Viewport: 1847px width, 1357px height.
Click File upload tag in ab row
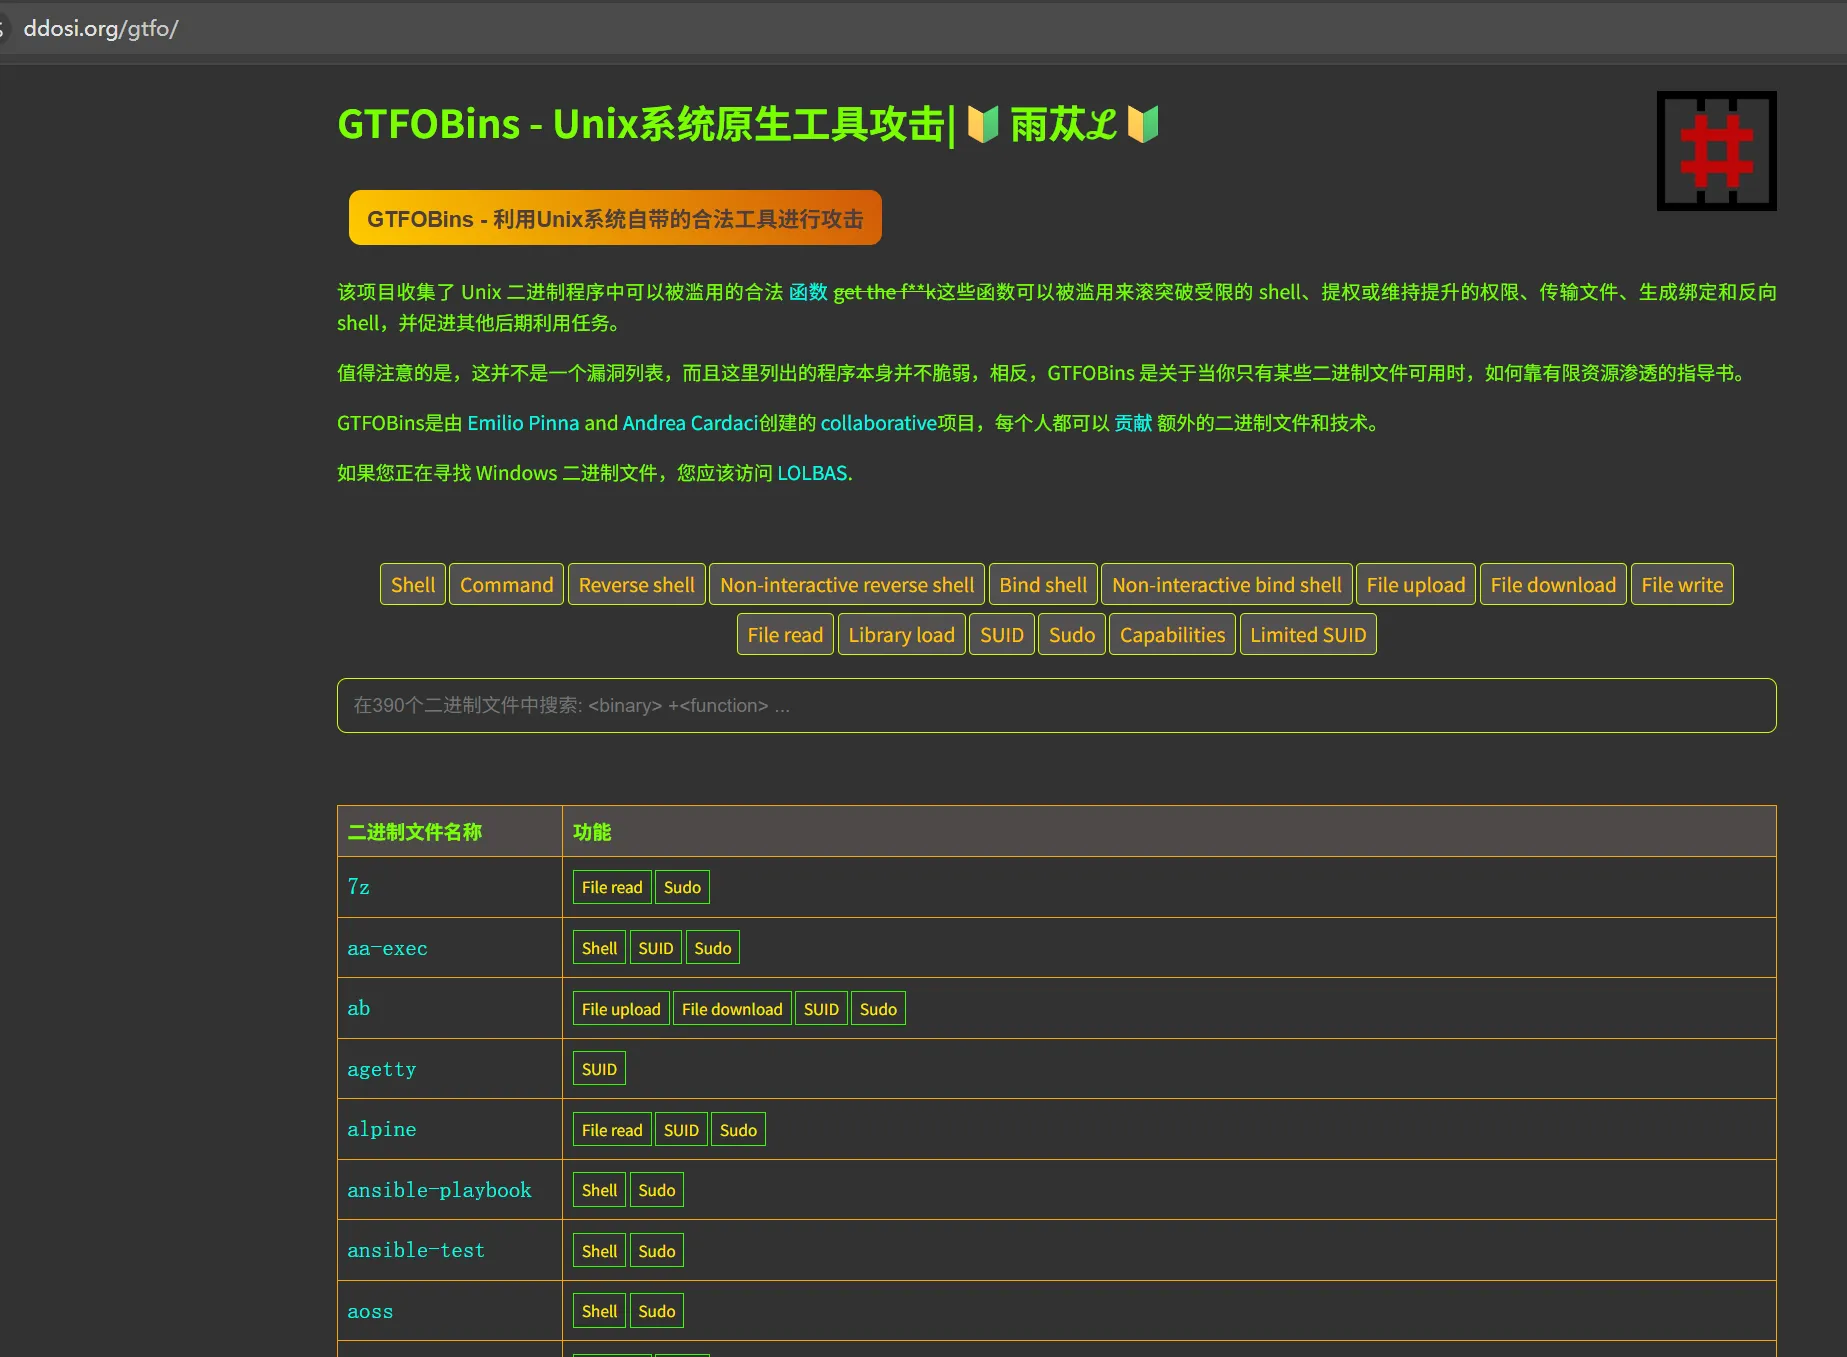[621, 1009]
